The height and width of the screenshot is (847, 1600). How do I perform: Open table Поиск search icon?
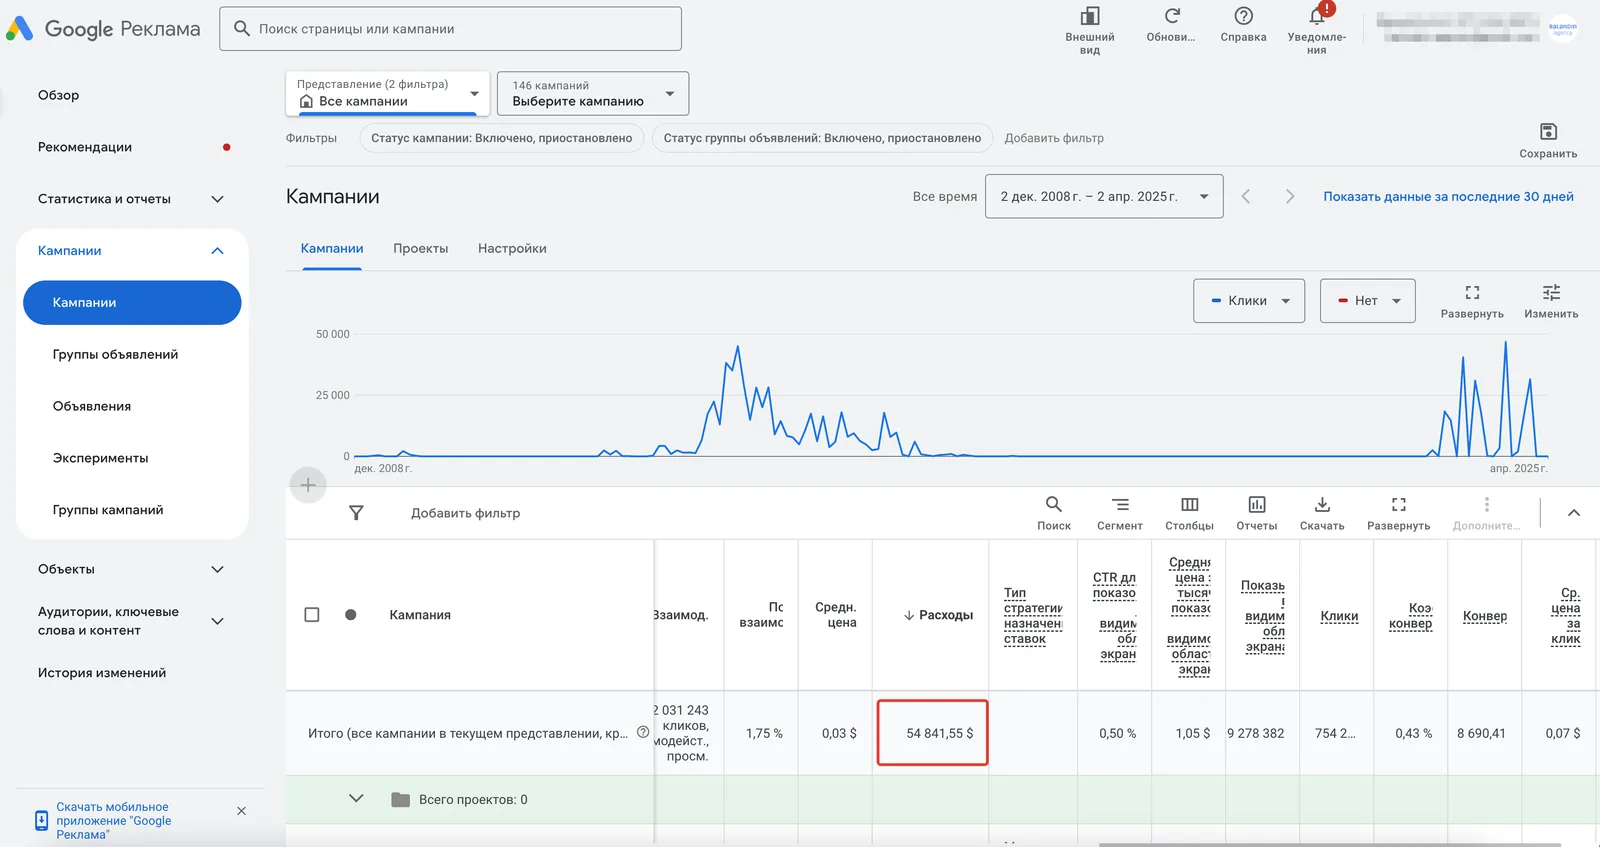click(x=1054, y=504)
